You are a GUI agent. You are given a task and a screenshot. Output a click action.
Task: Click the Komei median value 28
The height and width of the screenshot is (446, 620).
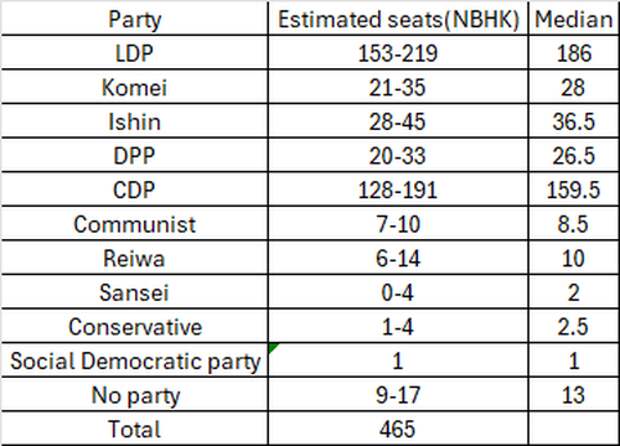[574, 87]
